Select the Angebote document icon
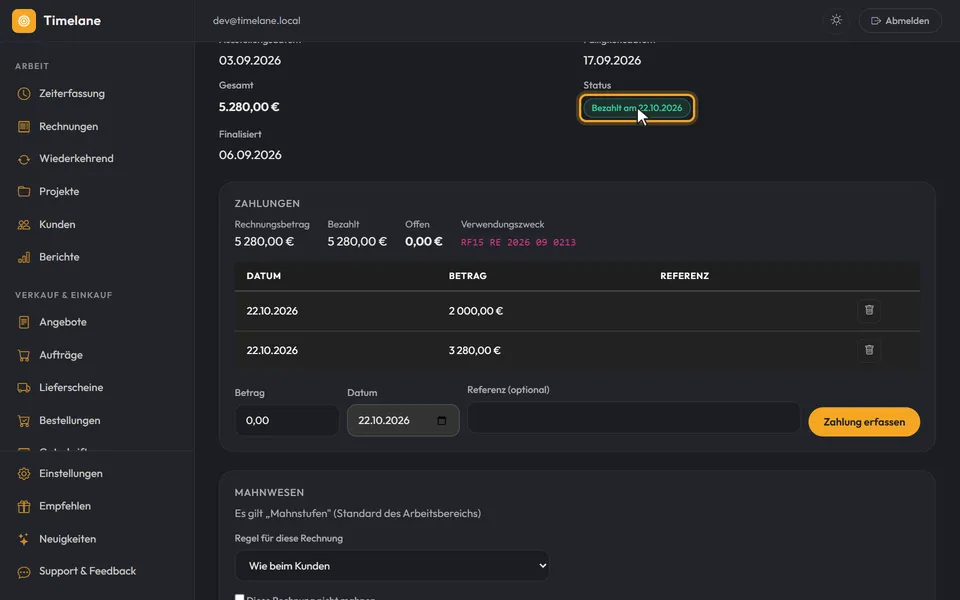The height and width of the screenshot is (600, 960). tap(24, 322)
